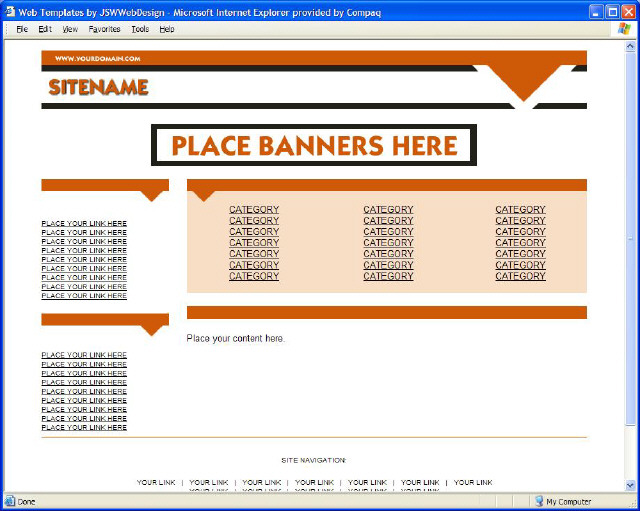The height and width of the screenshot is (511, 640).
Task: Click the My Computer zone icon in status bar
Action: (x=538, y=501)
